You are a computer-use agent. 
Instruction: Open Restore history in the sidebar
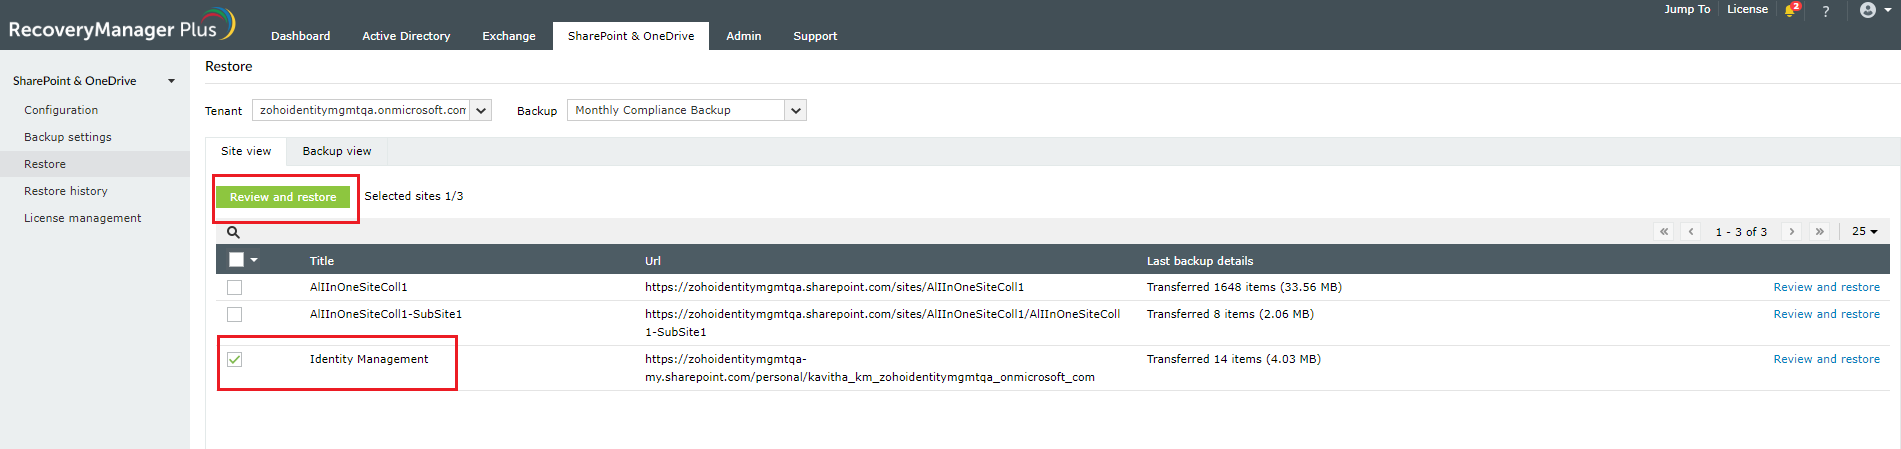66,191
